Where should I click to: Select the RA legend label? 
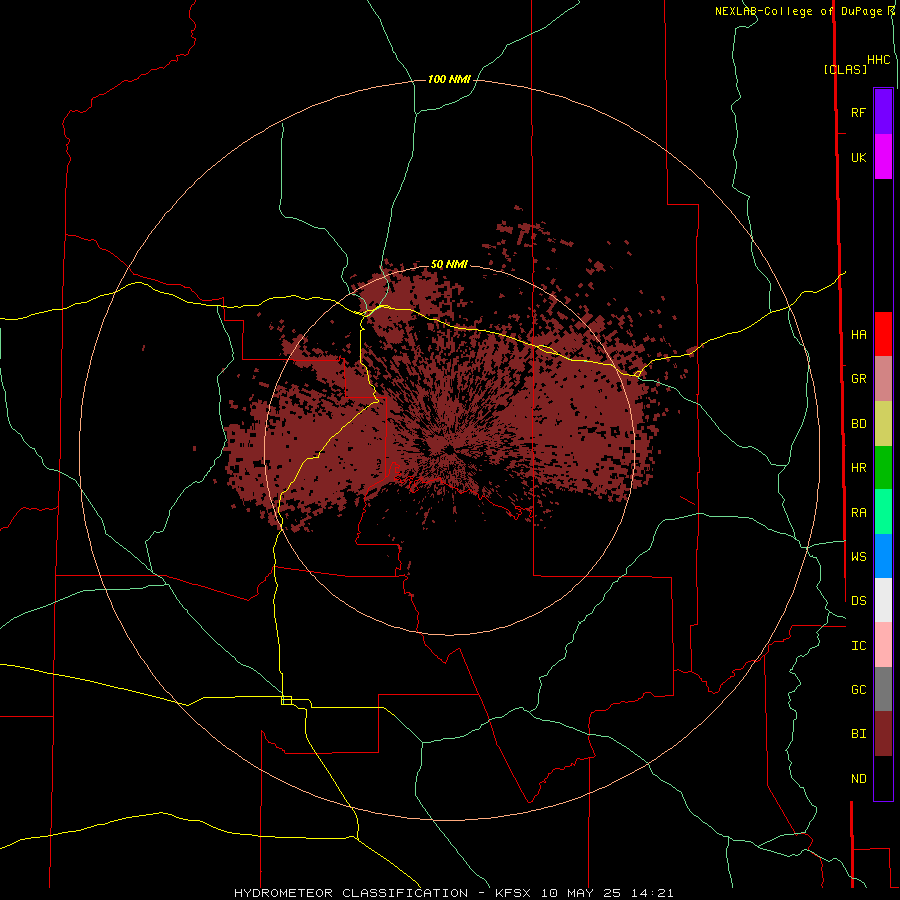coord(858,513)
